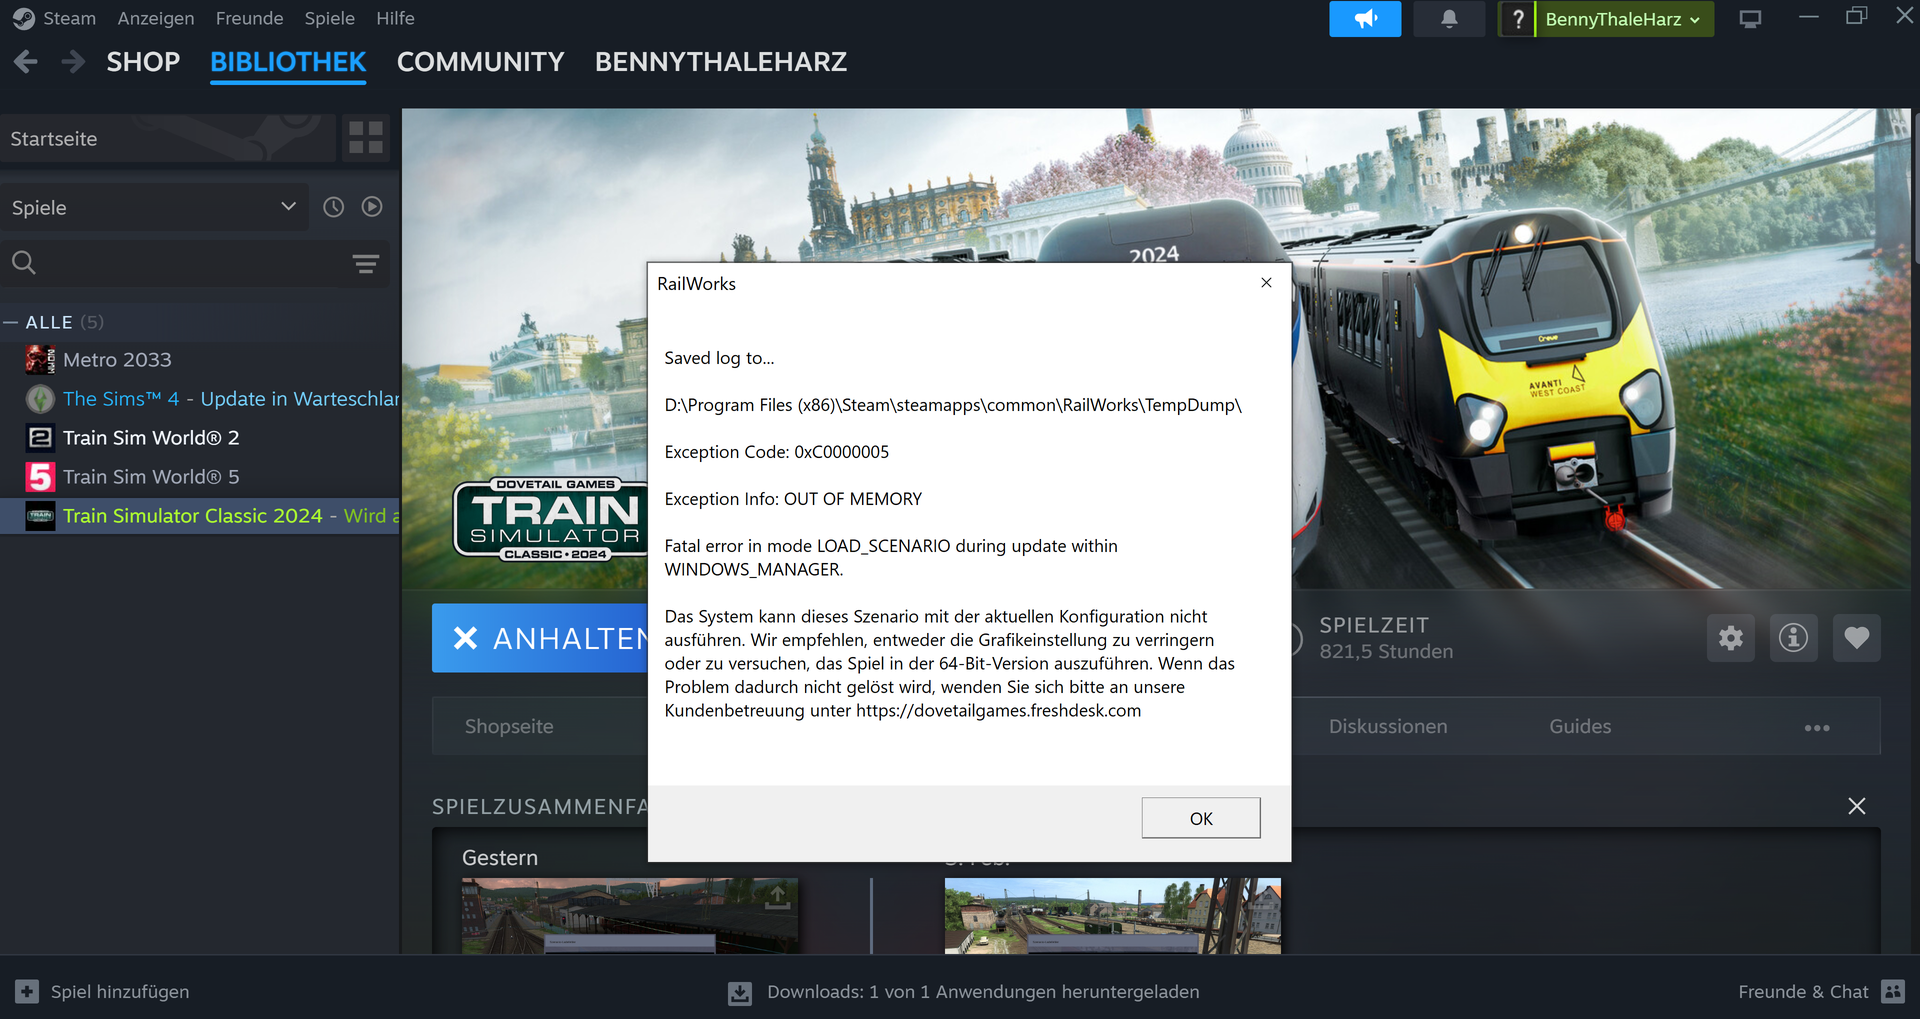Open the second screenshot thumbnail under the dialog
The image size is (1920, 1019).
click(x=1113, y=916)
